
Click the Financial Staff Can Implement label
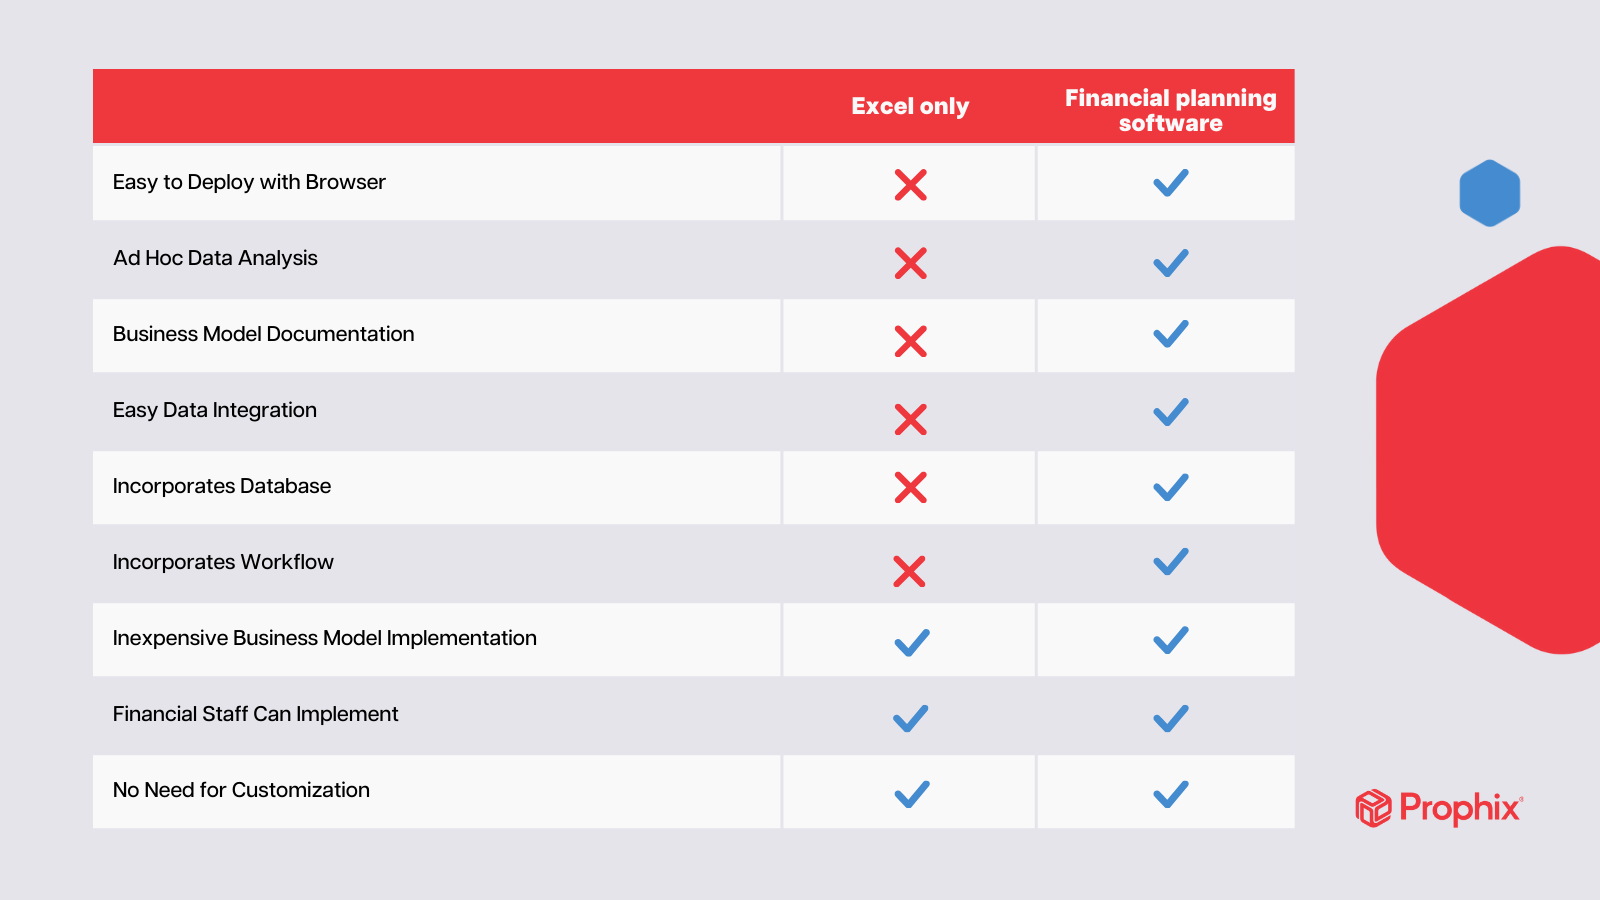click(255, 714)
